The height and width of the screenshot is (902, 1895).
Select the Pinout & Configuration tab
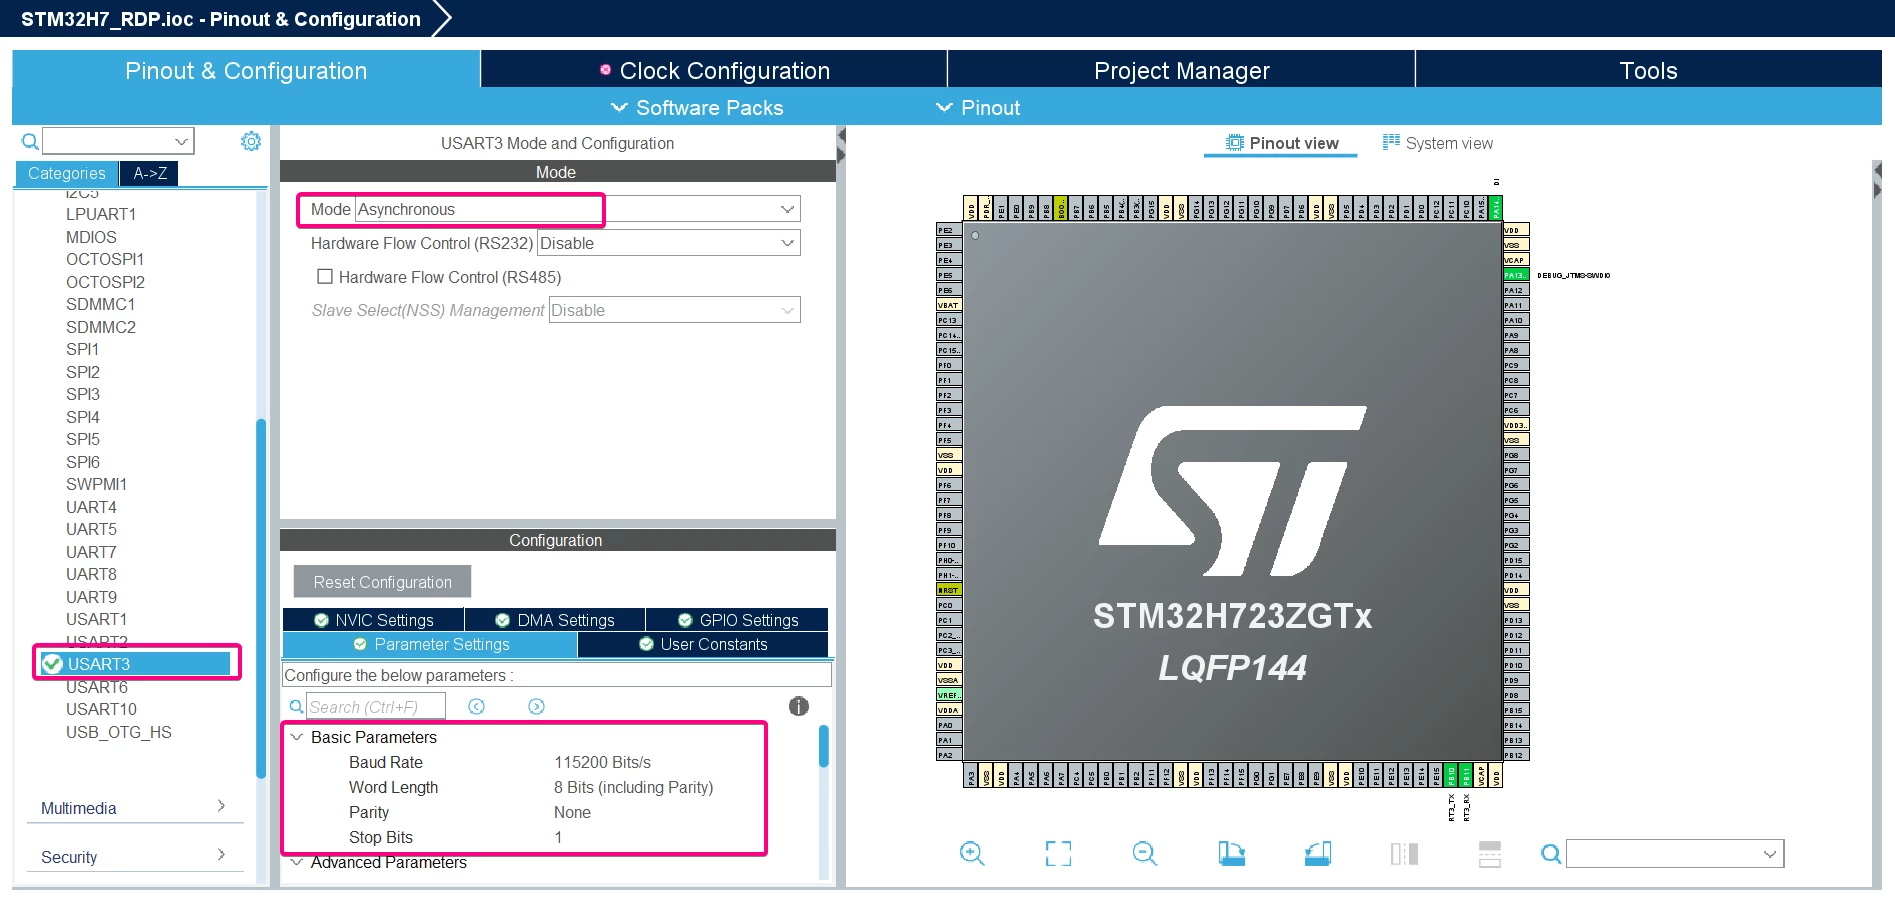[x=246, y=70]
